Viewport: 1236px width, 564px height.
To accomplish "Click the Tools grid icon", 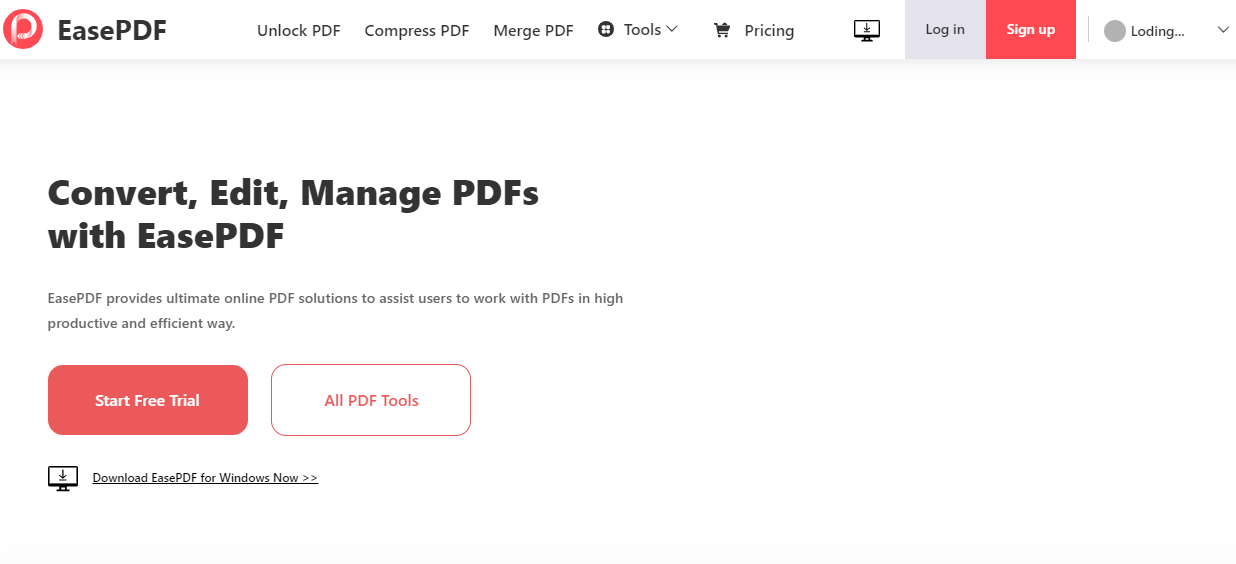I will 606,30.
